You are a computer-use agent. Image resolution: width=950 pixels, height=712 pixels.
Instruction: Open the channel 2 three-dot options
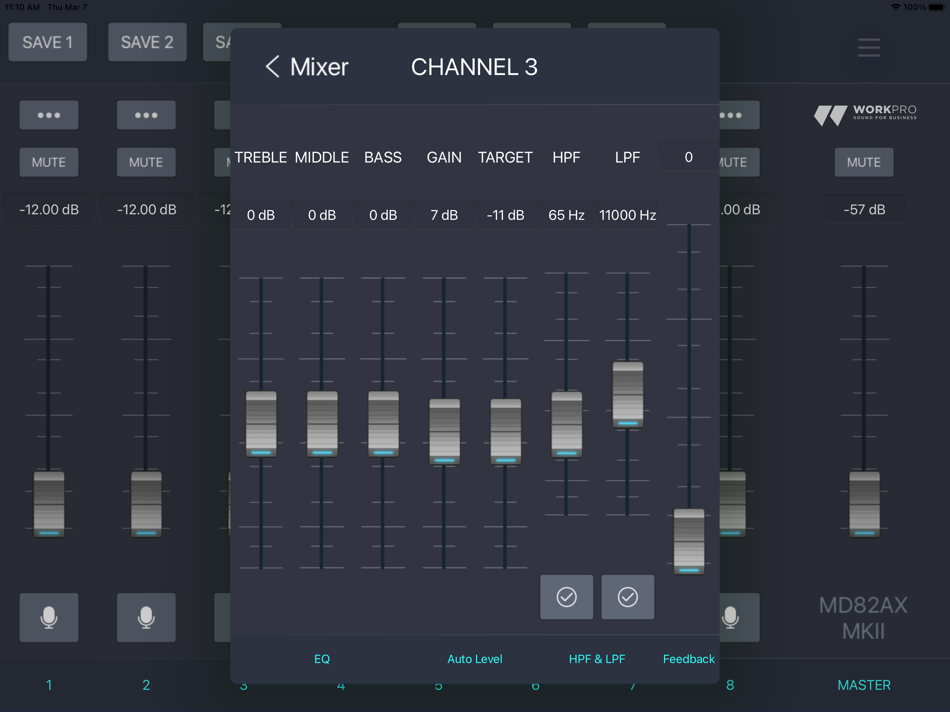pos(146,115)
